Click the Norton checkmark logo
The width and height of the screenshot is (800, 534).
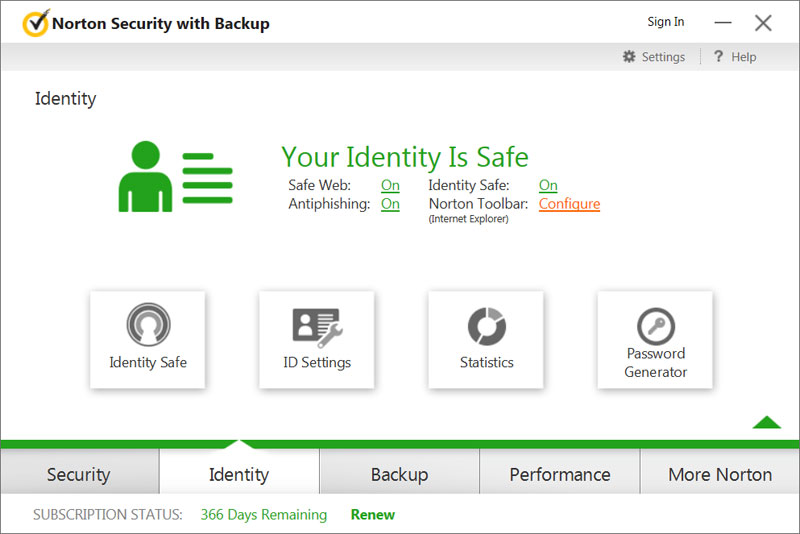click(36, 23)
